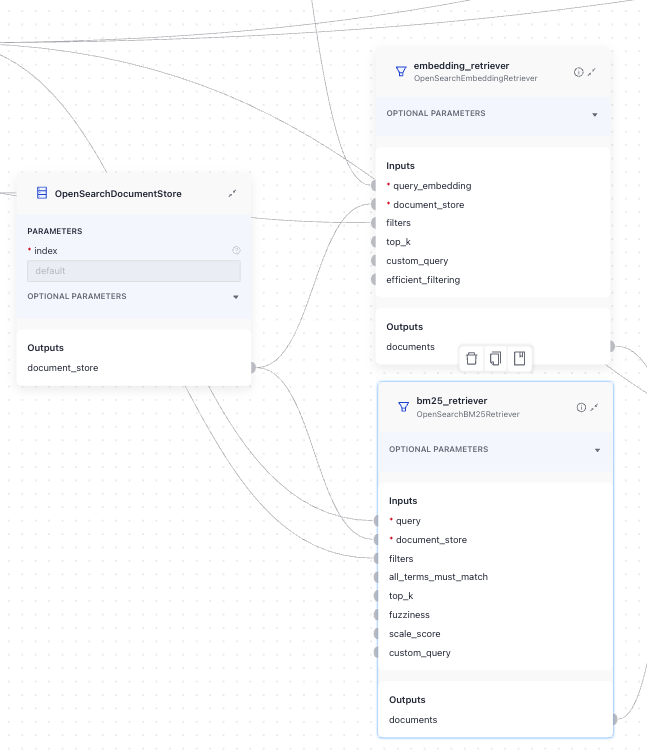Select the bm25_retriever node title

pyautogui.click(x=452, y=401)
